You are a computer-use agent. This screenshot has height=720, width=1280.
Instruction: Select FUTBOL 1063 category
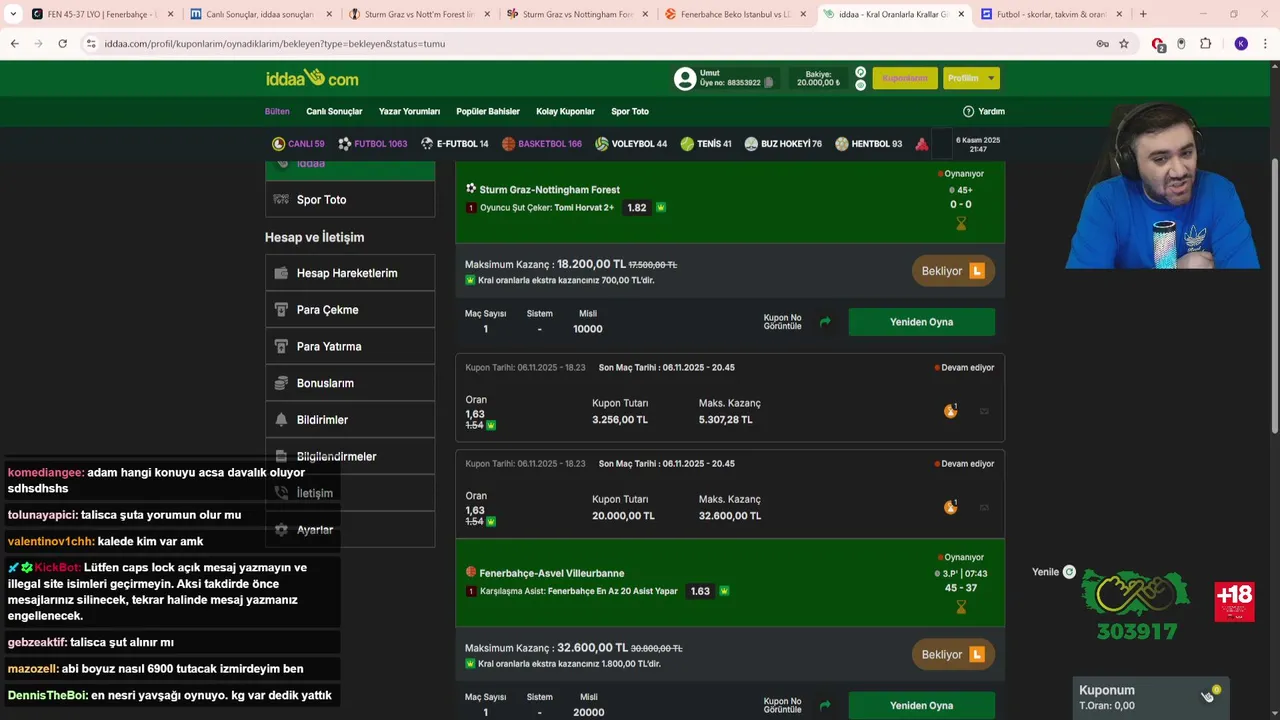[x=373, y=144]
